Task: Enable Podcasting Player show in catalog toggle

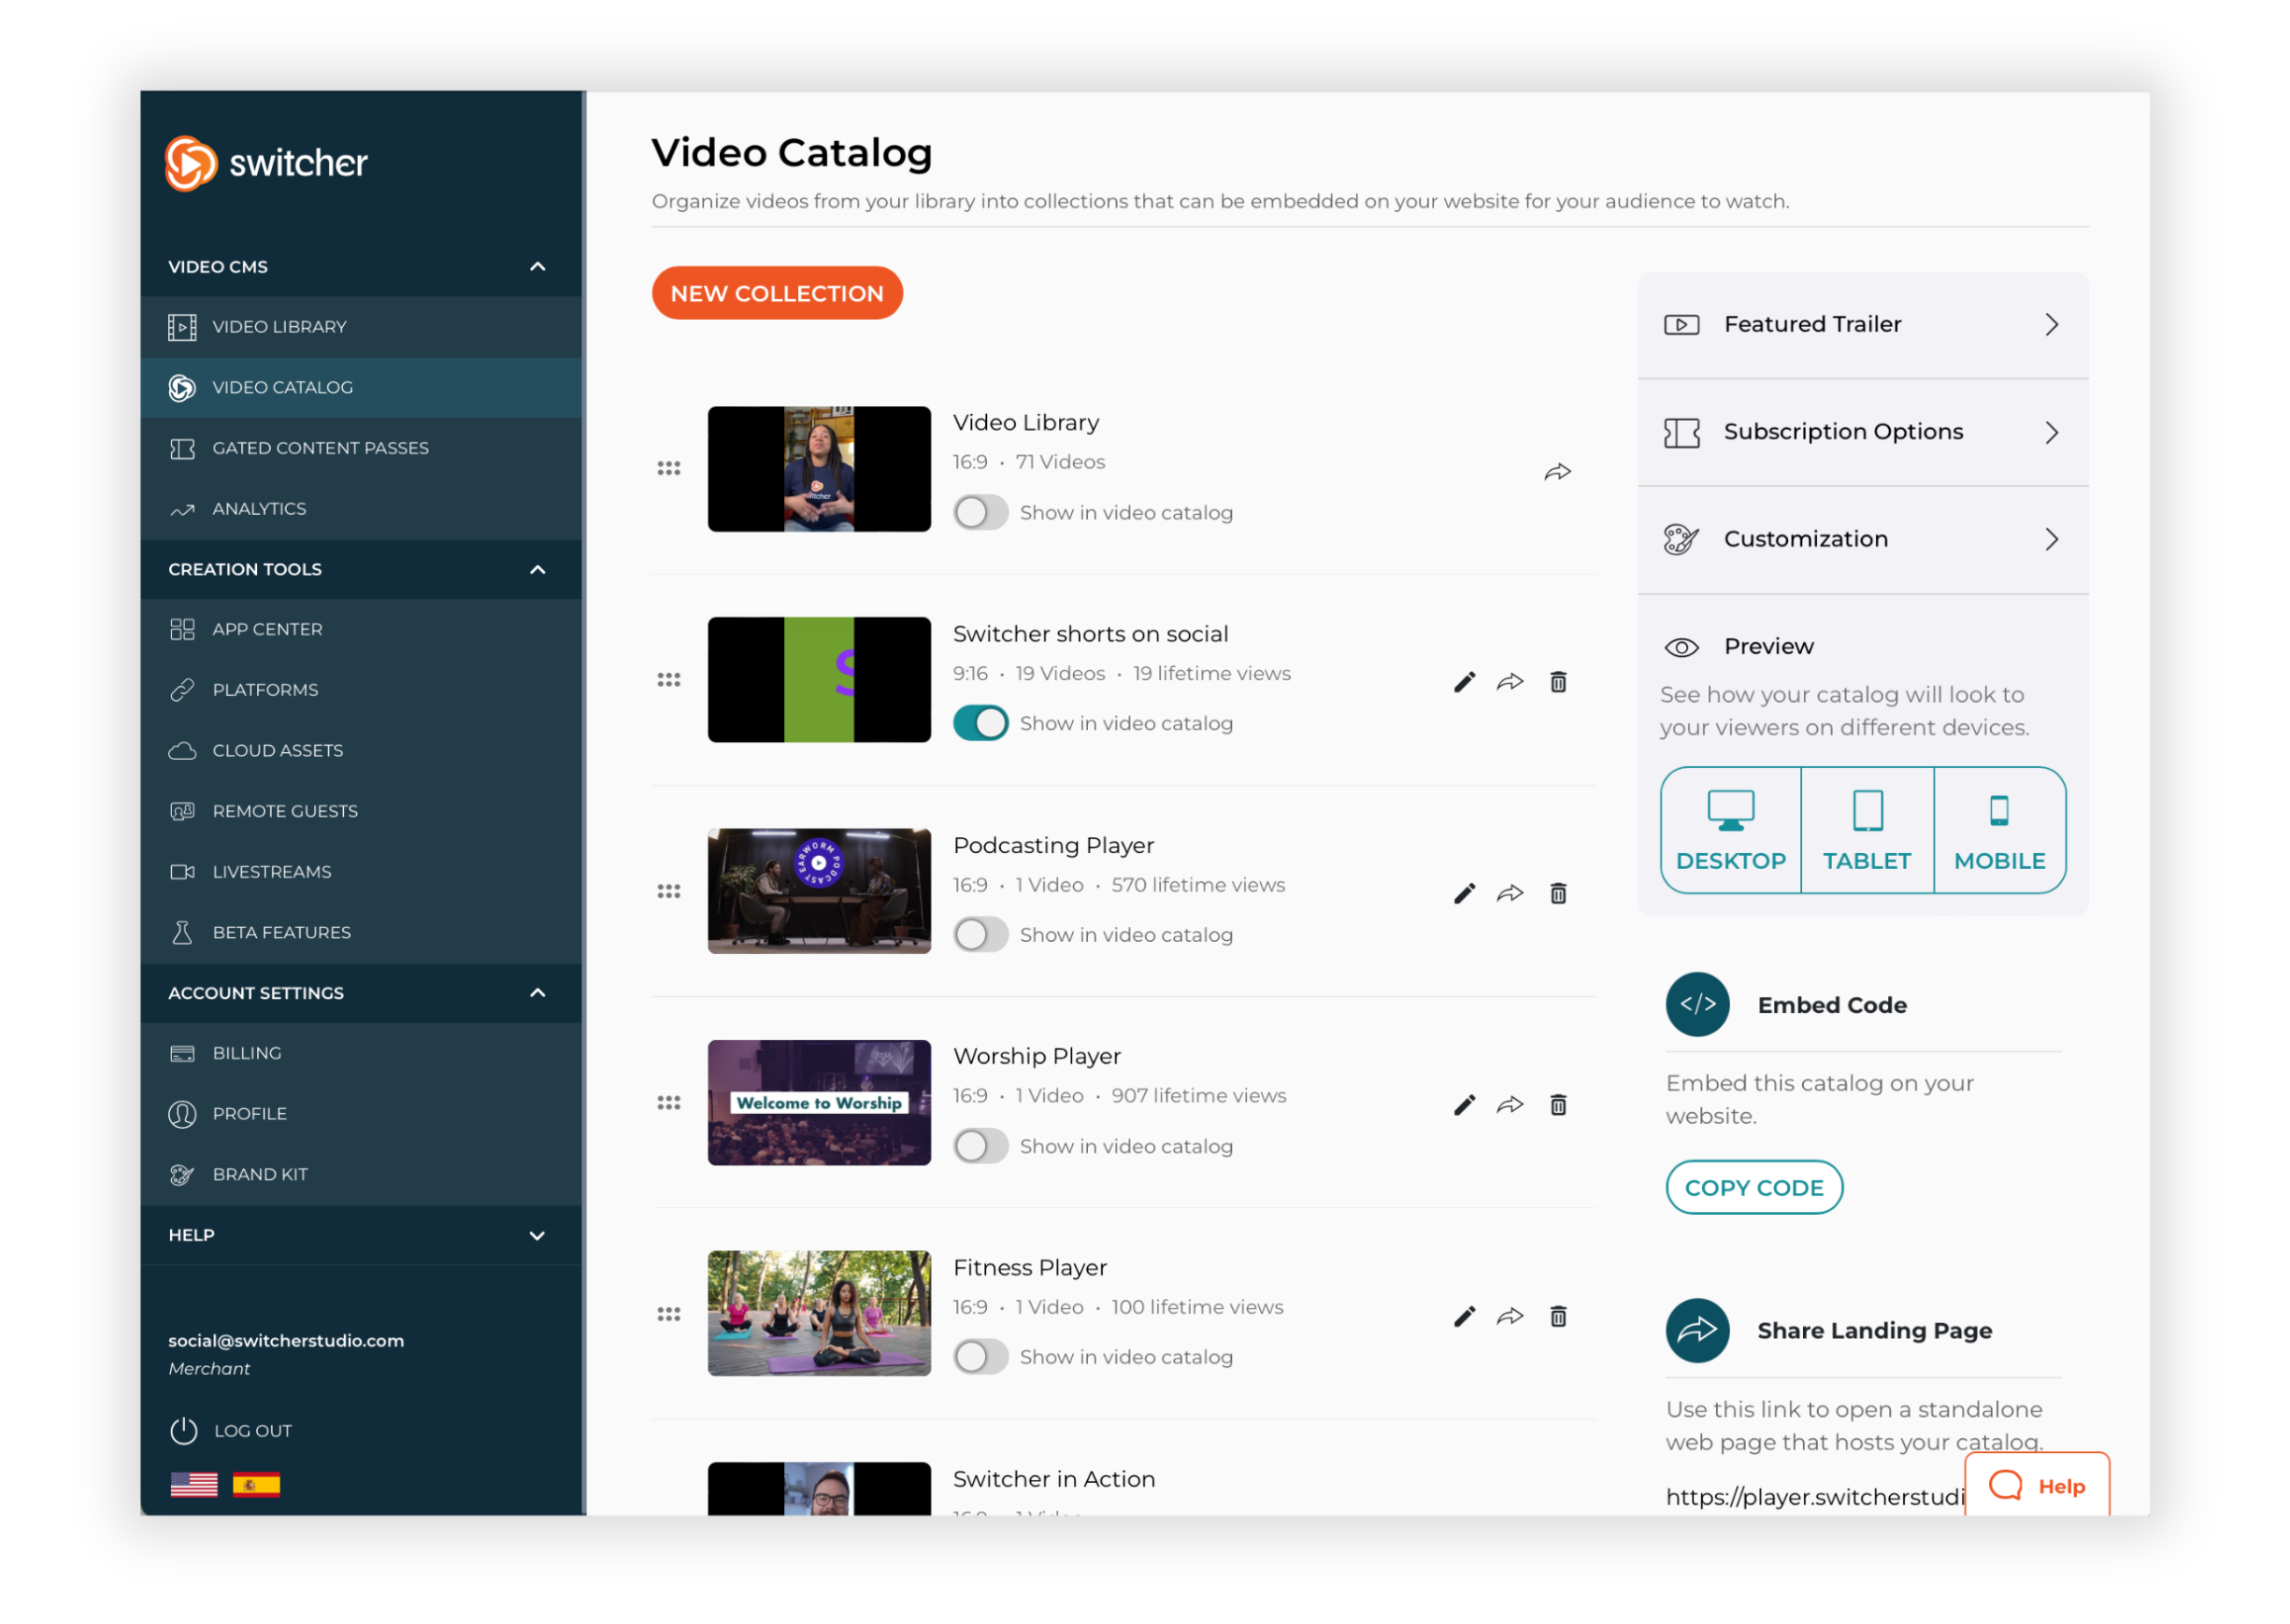Action: 980,935
